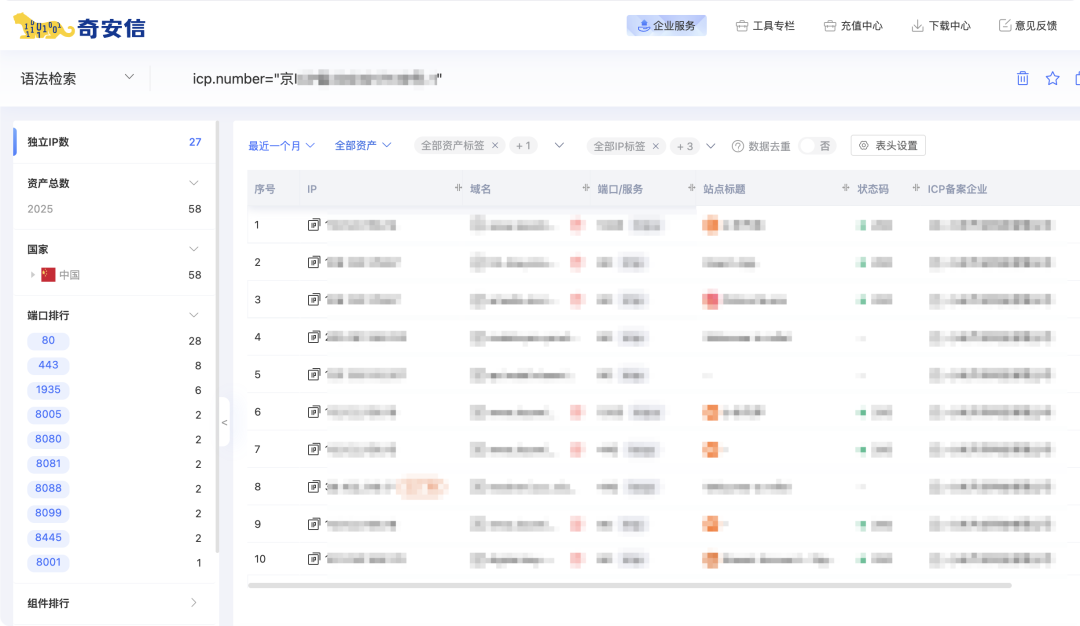Click the 数据去重 help question icon
The image size is (1080, 626).
(738, 146)
